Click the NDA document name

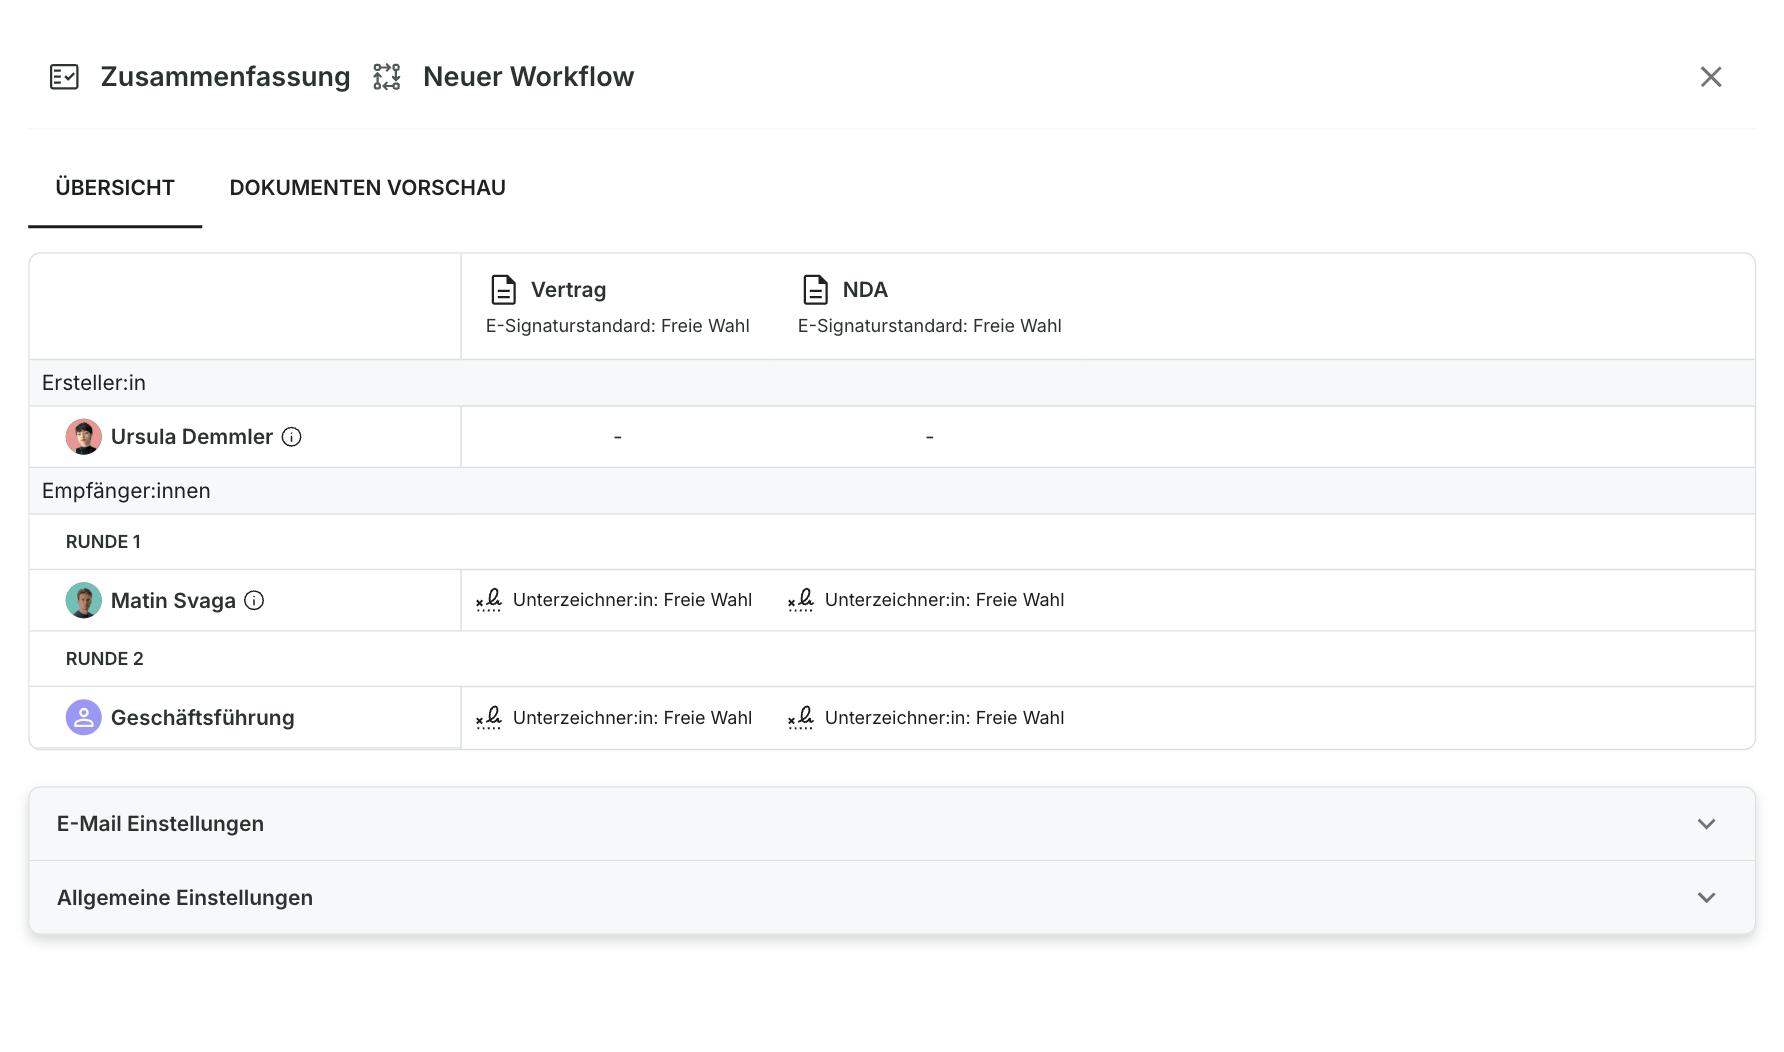[x=865, y=290]
